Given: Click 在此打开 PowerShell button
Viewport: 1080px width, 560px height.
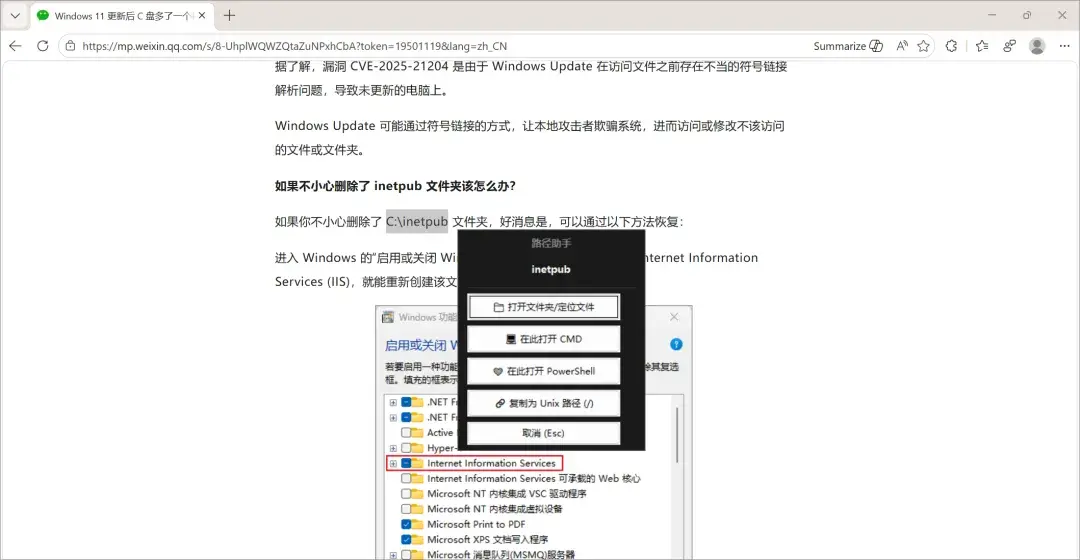Looking at the screenshot, I should (543, 371).
